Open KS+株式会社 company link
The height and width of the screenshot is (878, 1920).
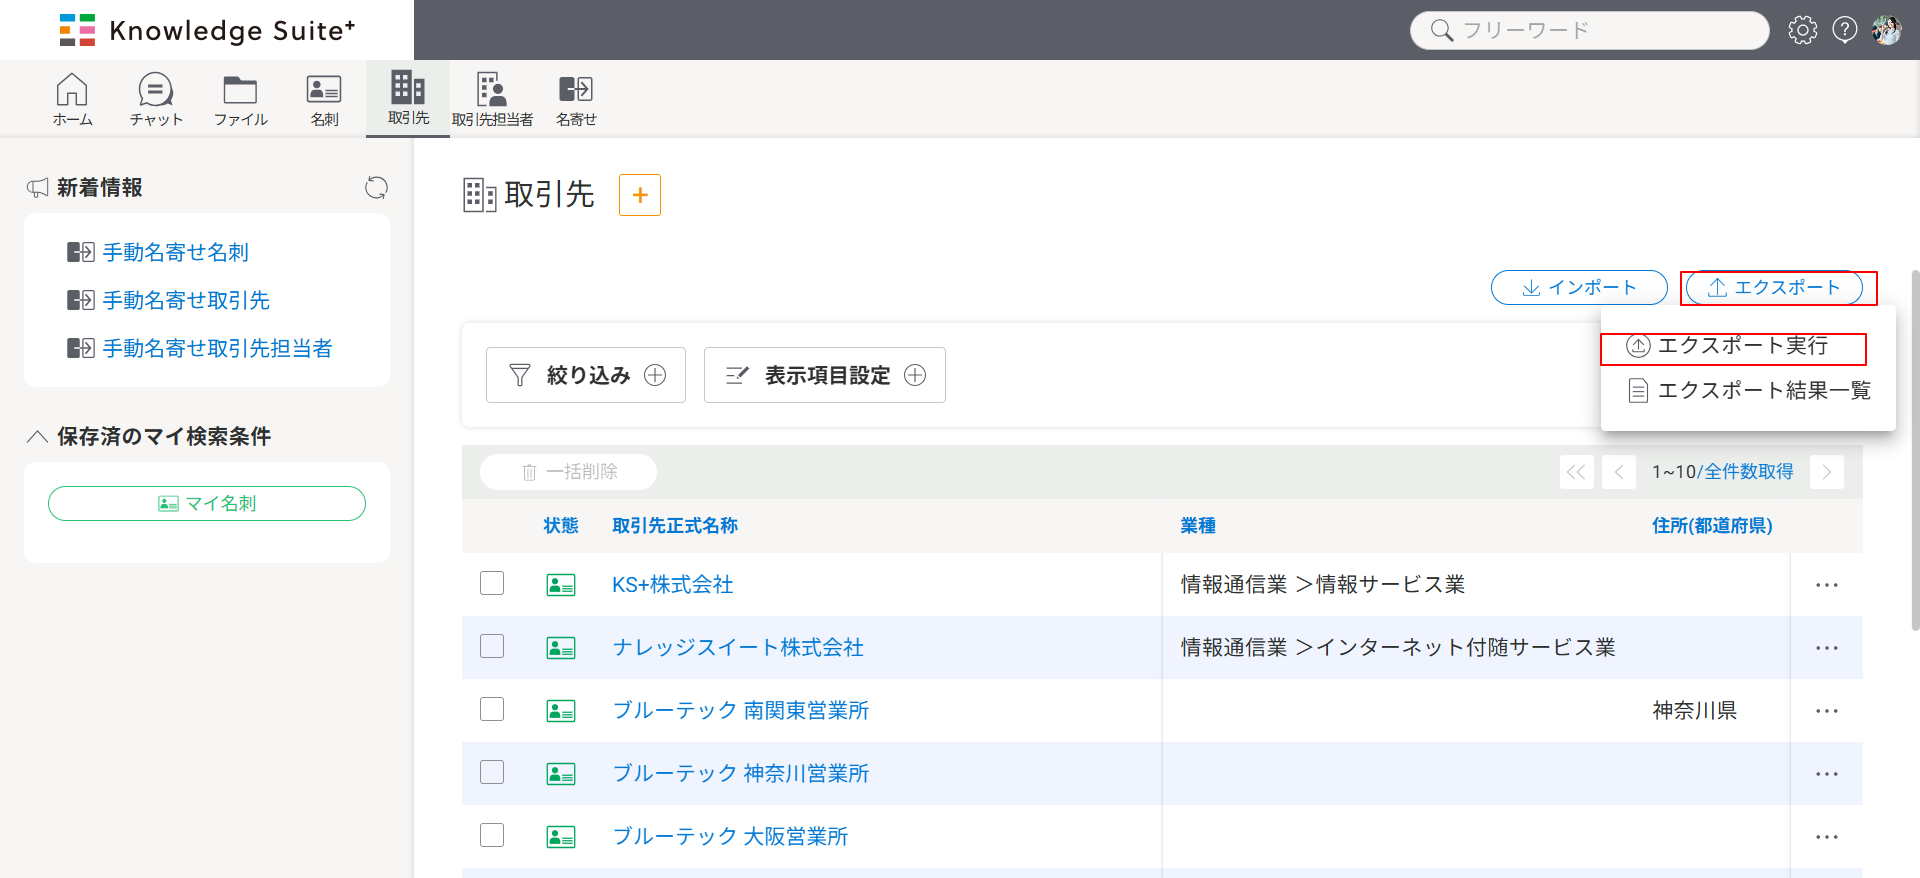point(672,585)
